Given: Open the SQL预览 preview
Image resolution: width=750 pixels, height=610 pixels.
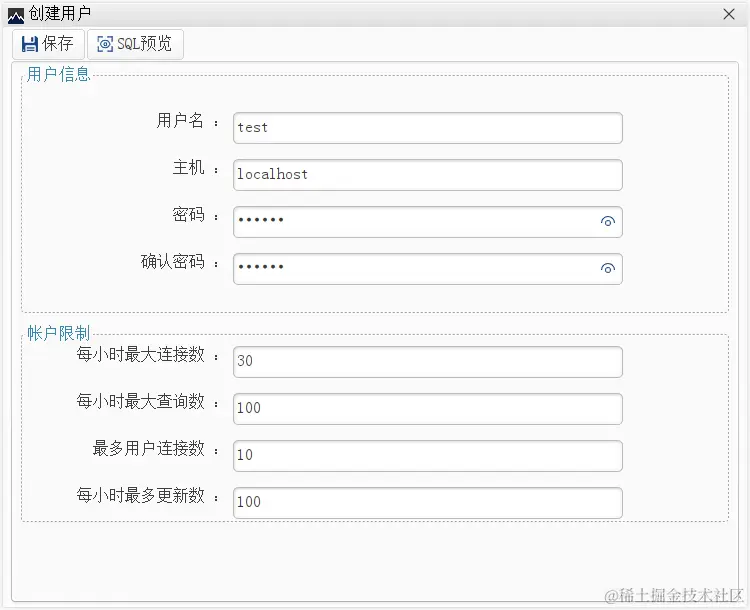Looking at the screenshot, I should [x=135, y=44].
